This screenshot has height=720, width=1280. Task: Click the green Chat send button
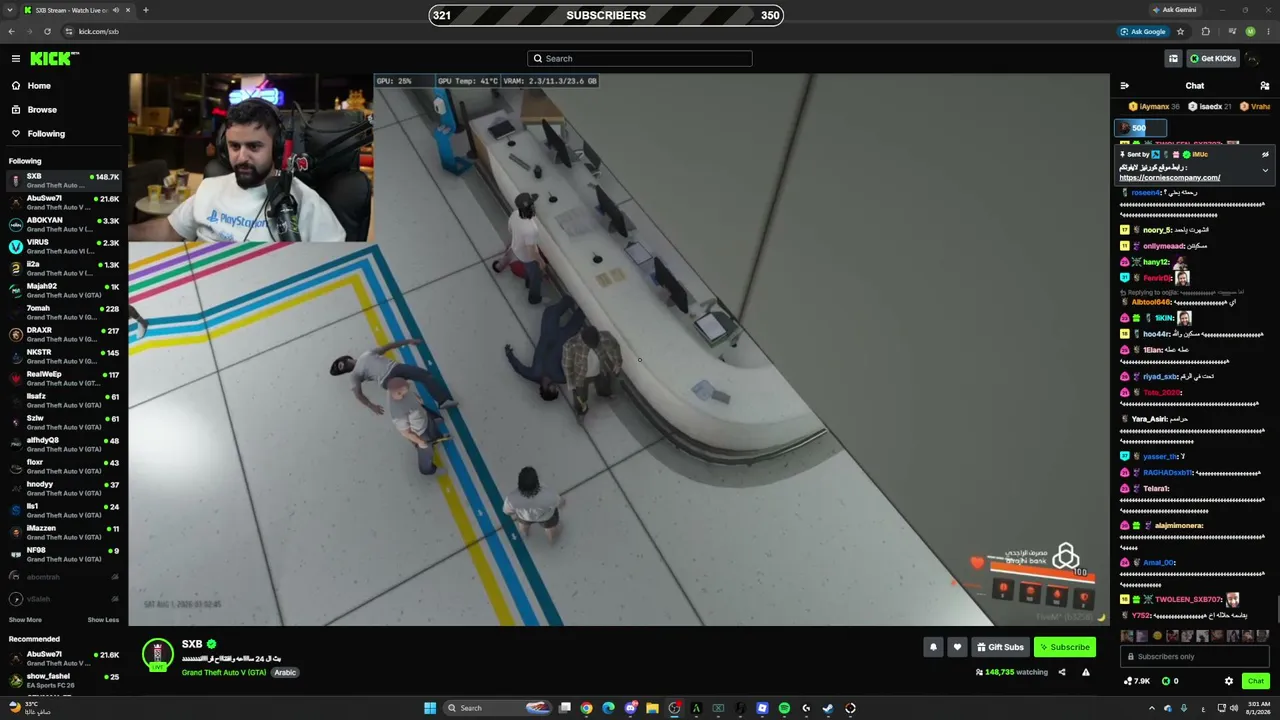pyautogui.click(x=1256, y=681)
